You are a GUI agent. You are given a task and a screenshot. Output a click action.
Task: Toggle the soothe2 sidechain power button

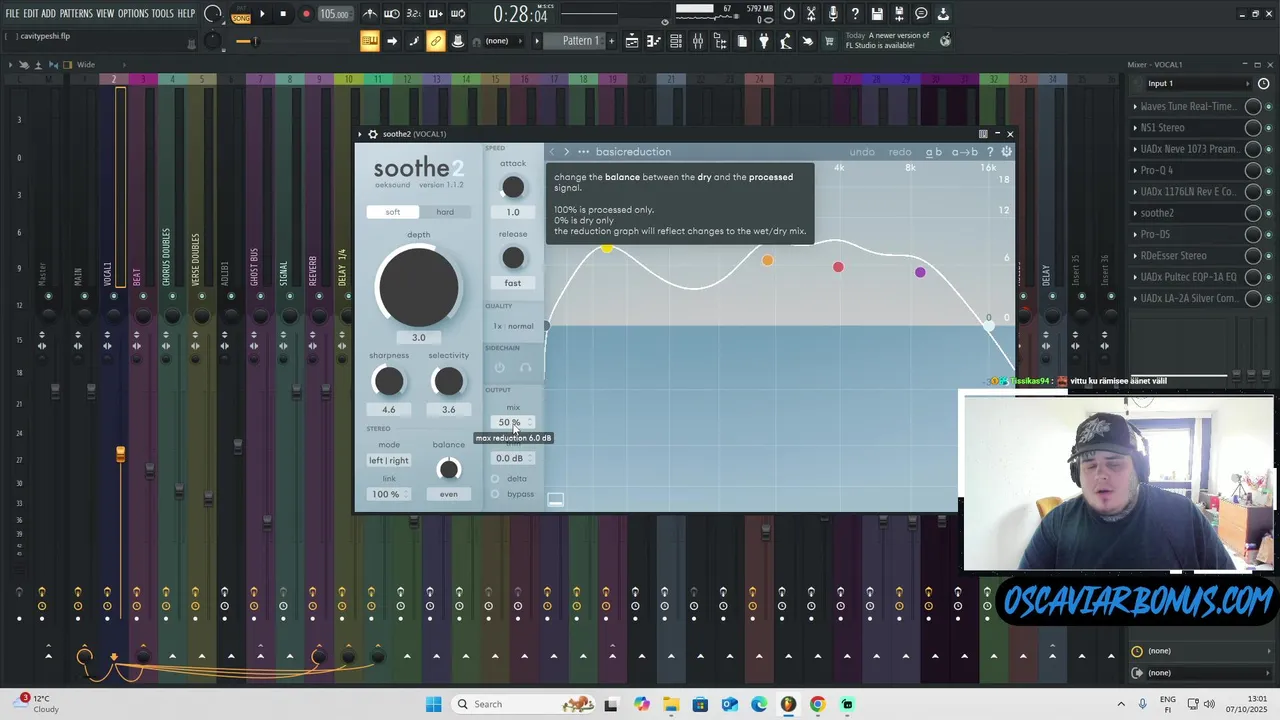(500, 368)
